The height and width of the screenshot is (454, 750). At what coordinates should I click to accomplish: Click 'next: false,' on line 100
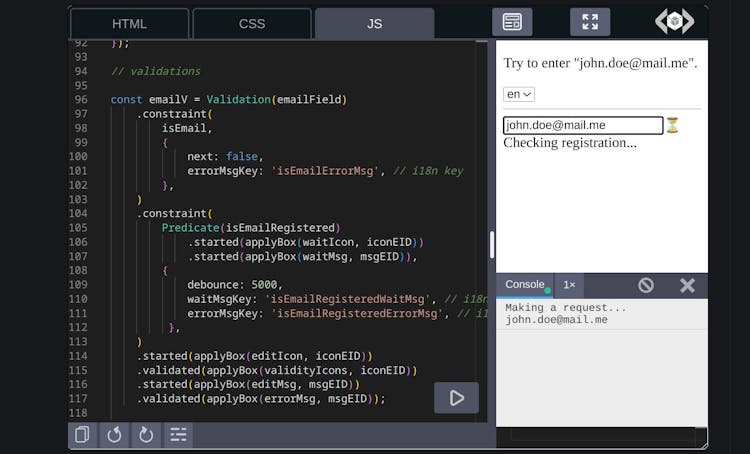[225, 156]
